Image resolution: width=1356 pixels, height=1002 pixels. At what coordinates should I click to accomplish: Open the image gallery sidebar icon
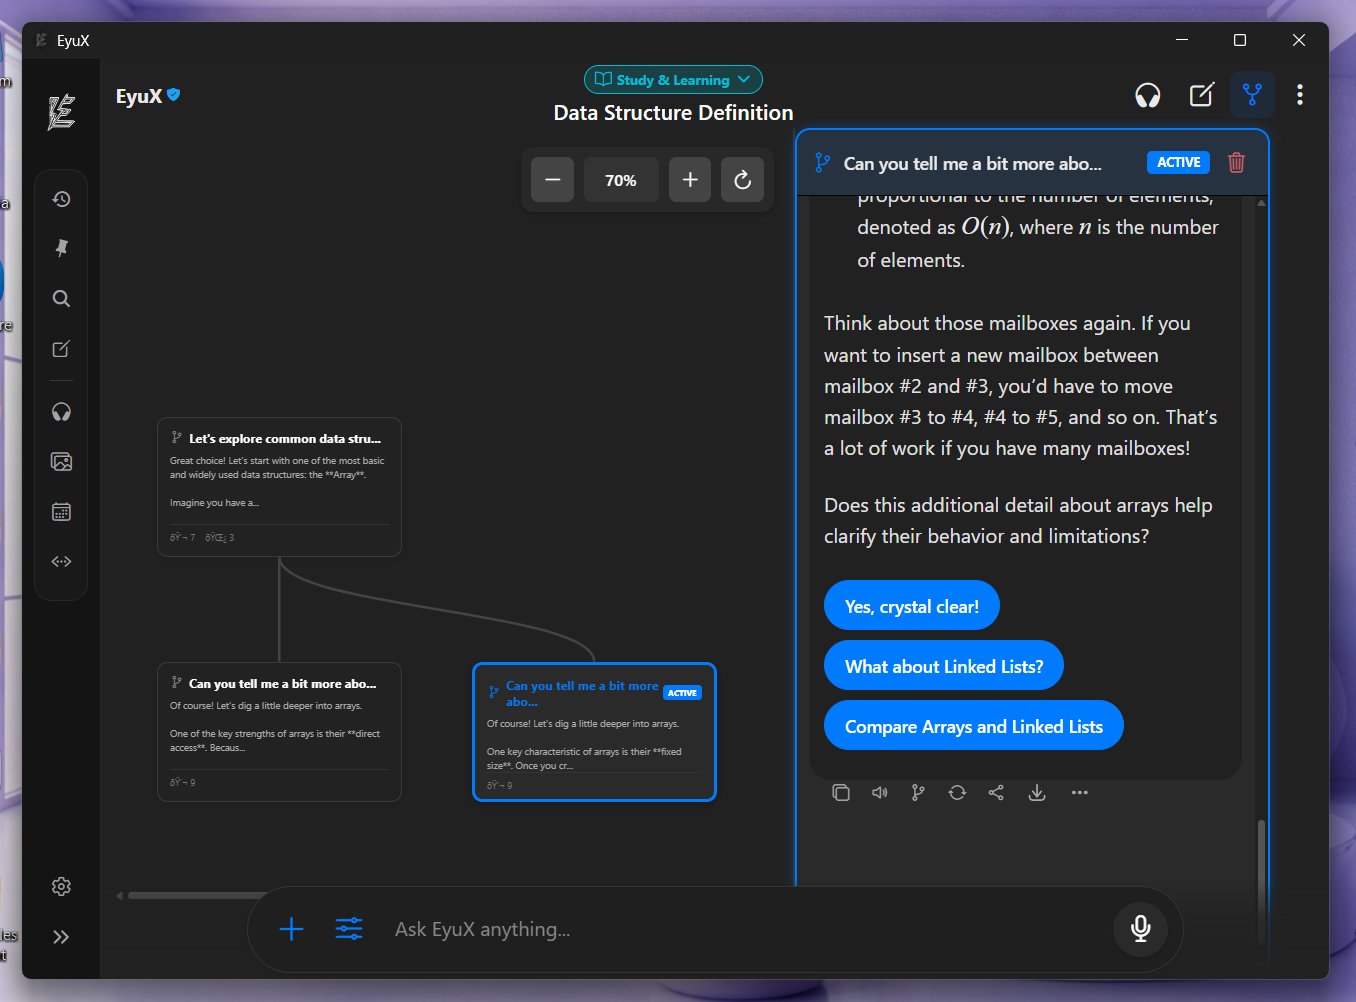coord(61,461)
